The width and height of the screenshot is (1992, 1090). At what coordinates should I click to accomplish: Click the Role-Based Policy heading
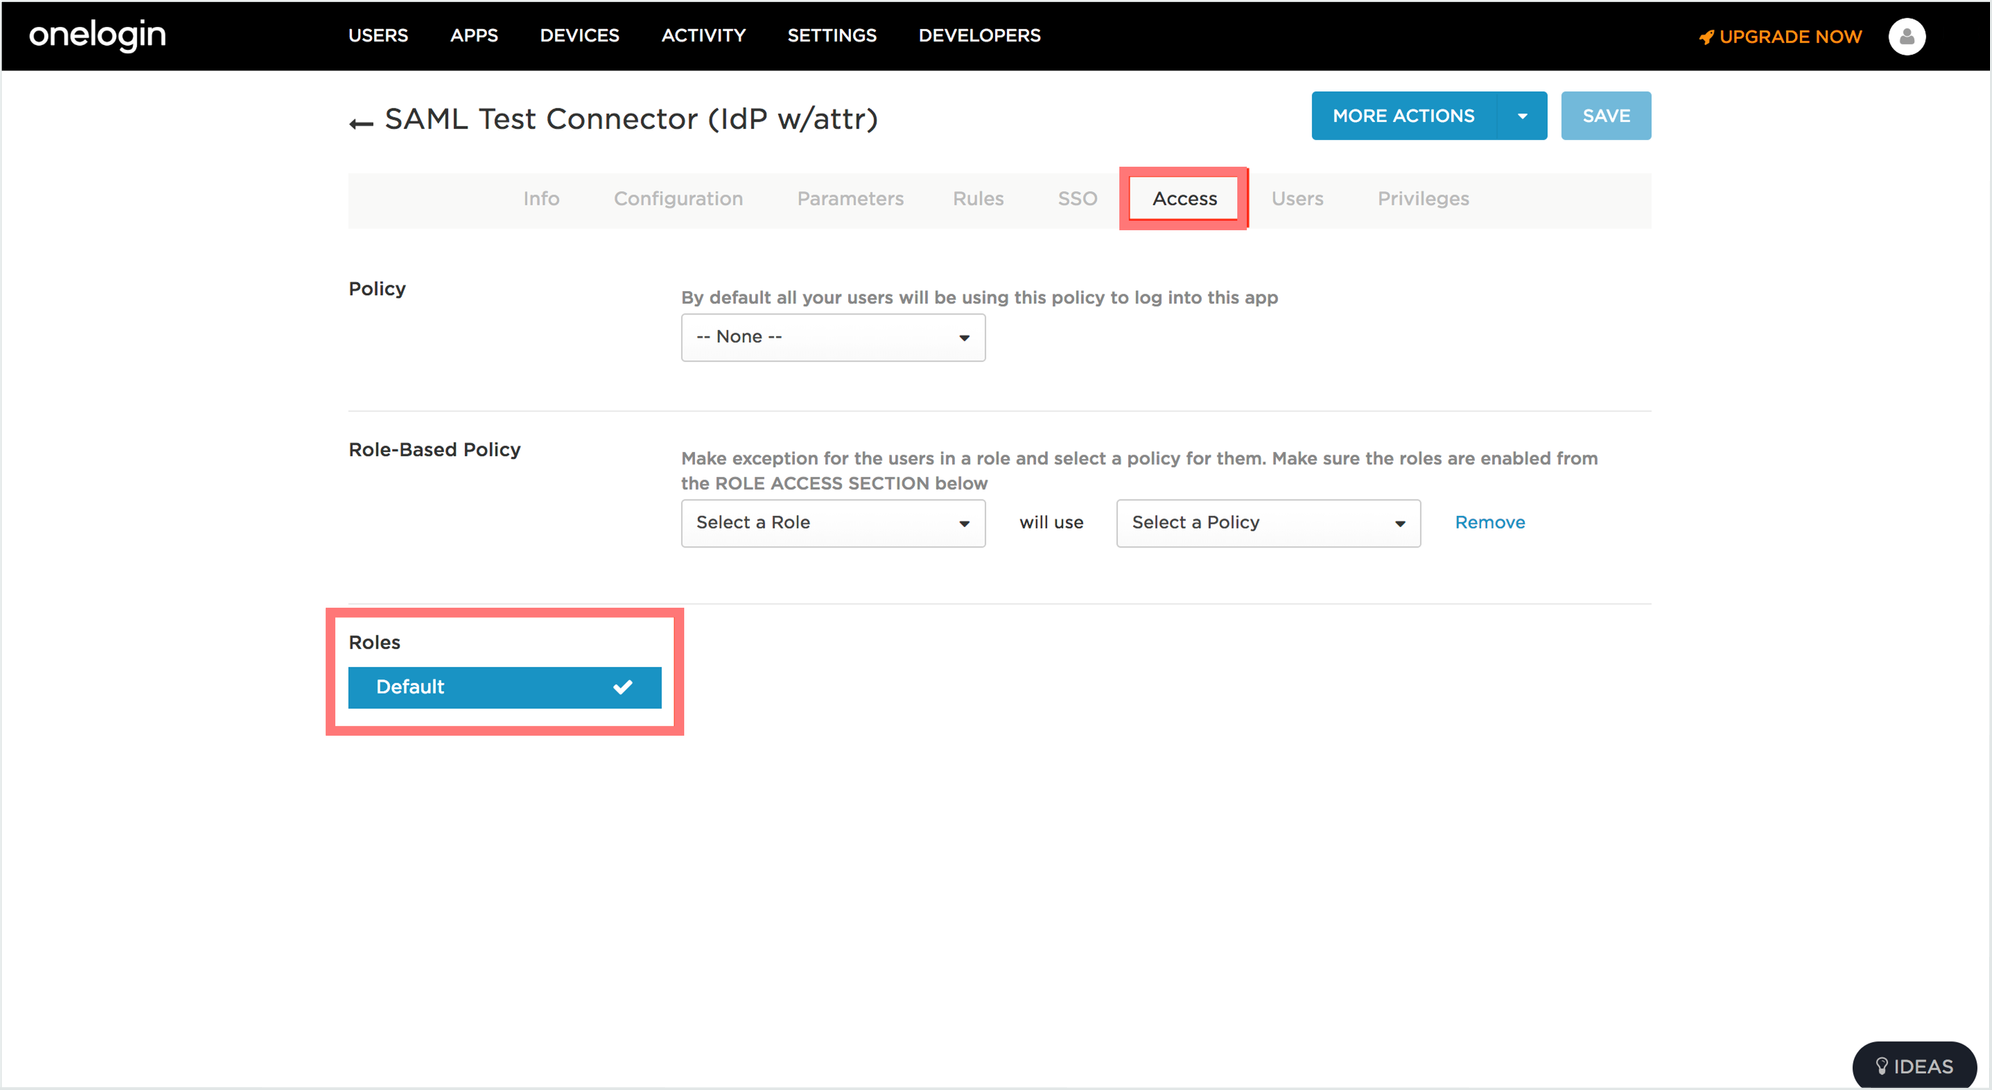[x=434, y=450]
